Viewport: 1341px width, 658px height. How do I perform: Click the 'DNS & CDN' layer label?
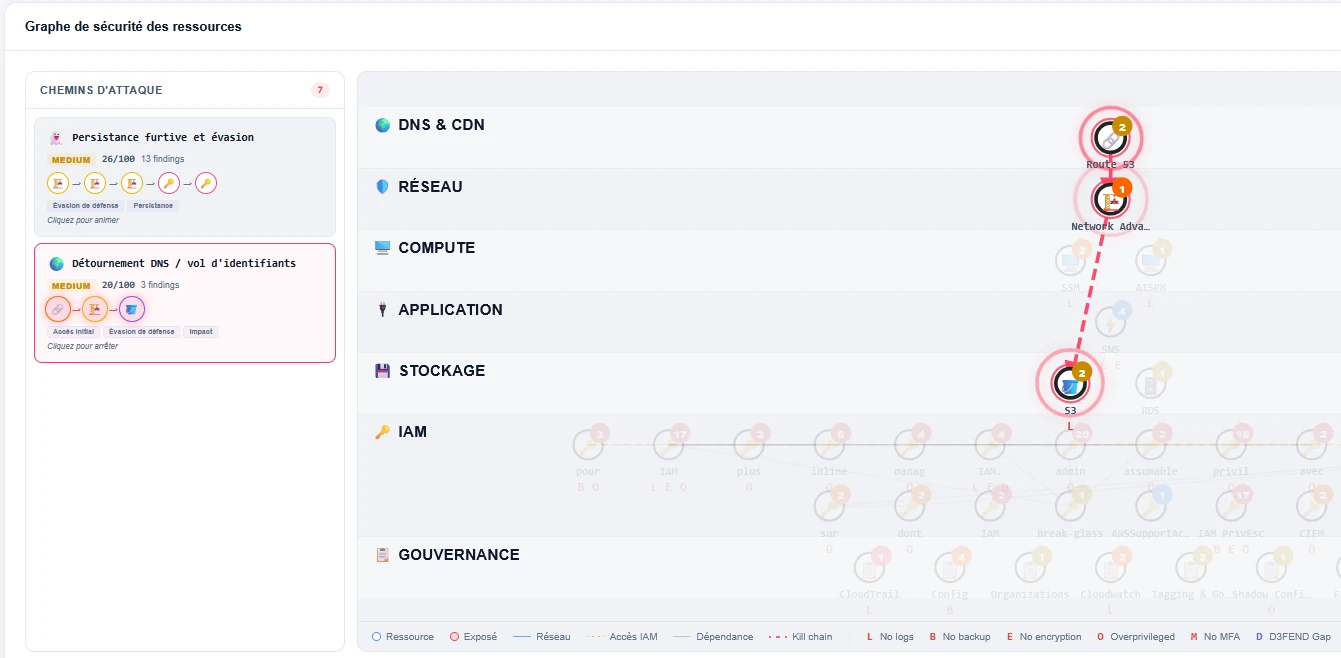pos(441,125)
